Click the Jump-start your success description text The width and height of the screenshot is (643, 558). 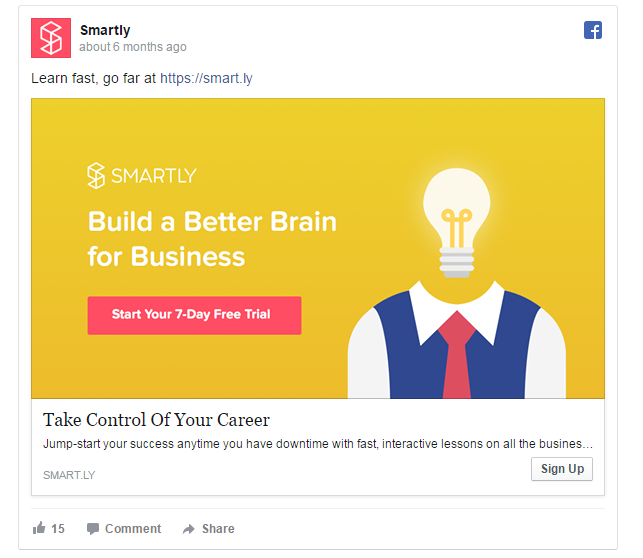(x=318, y=444)
